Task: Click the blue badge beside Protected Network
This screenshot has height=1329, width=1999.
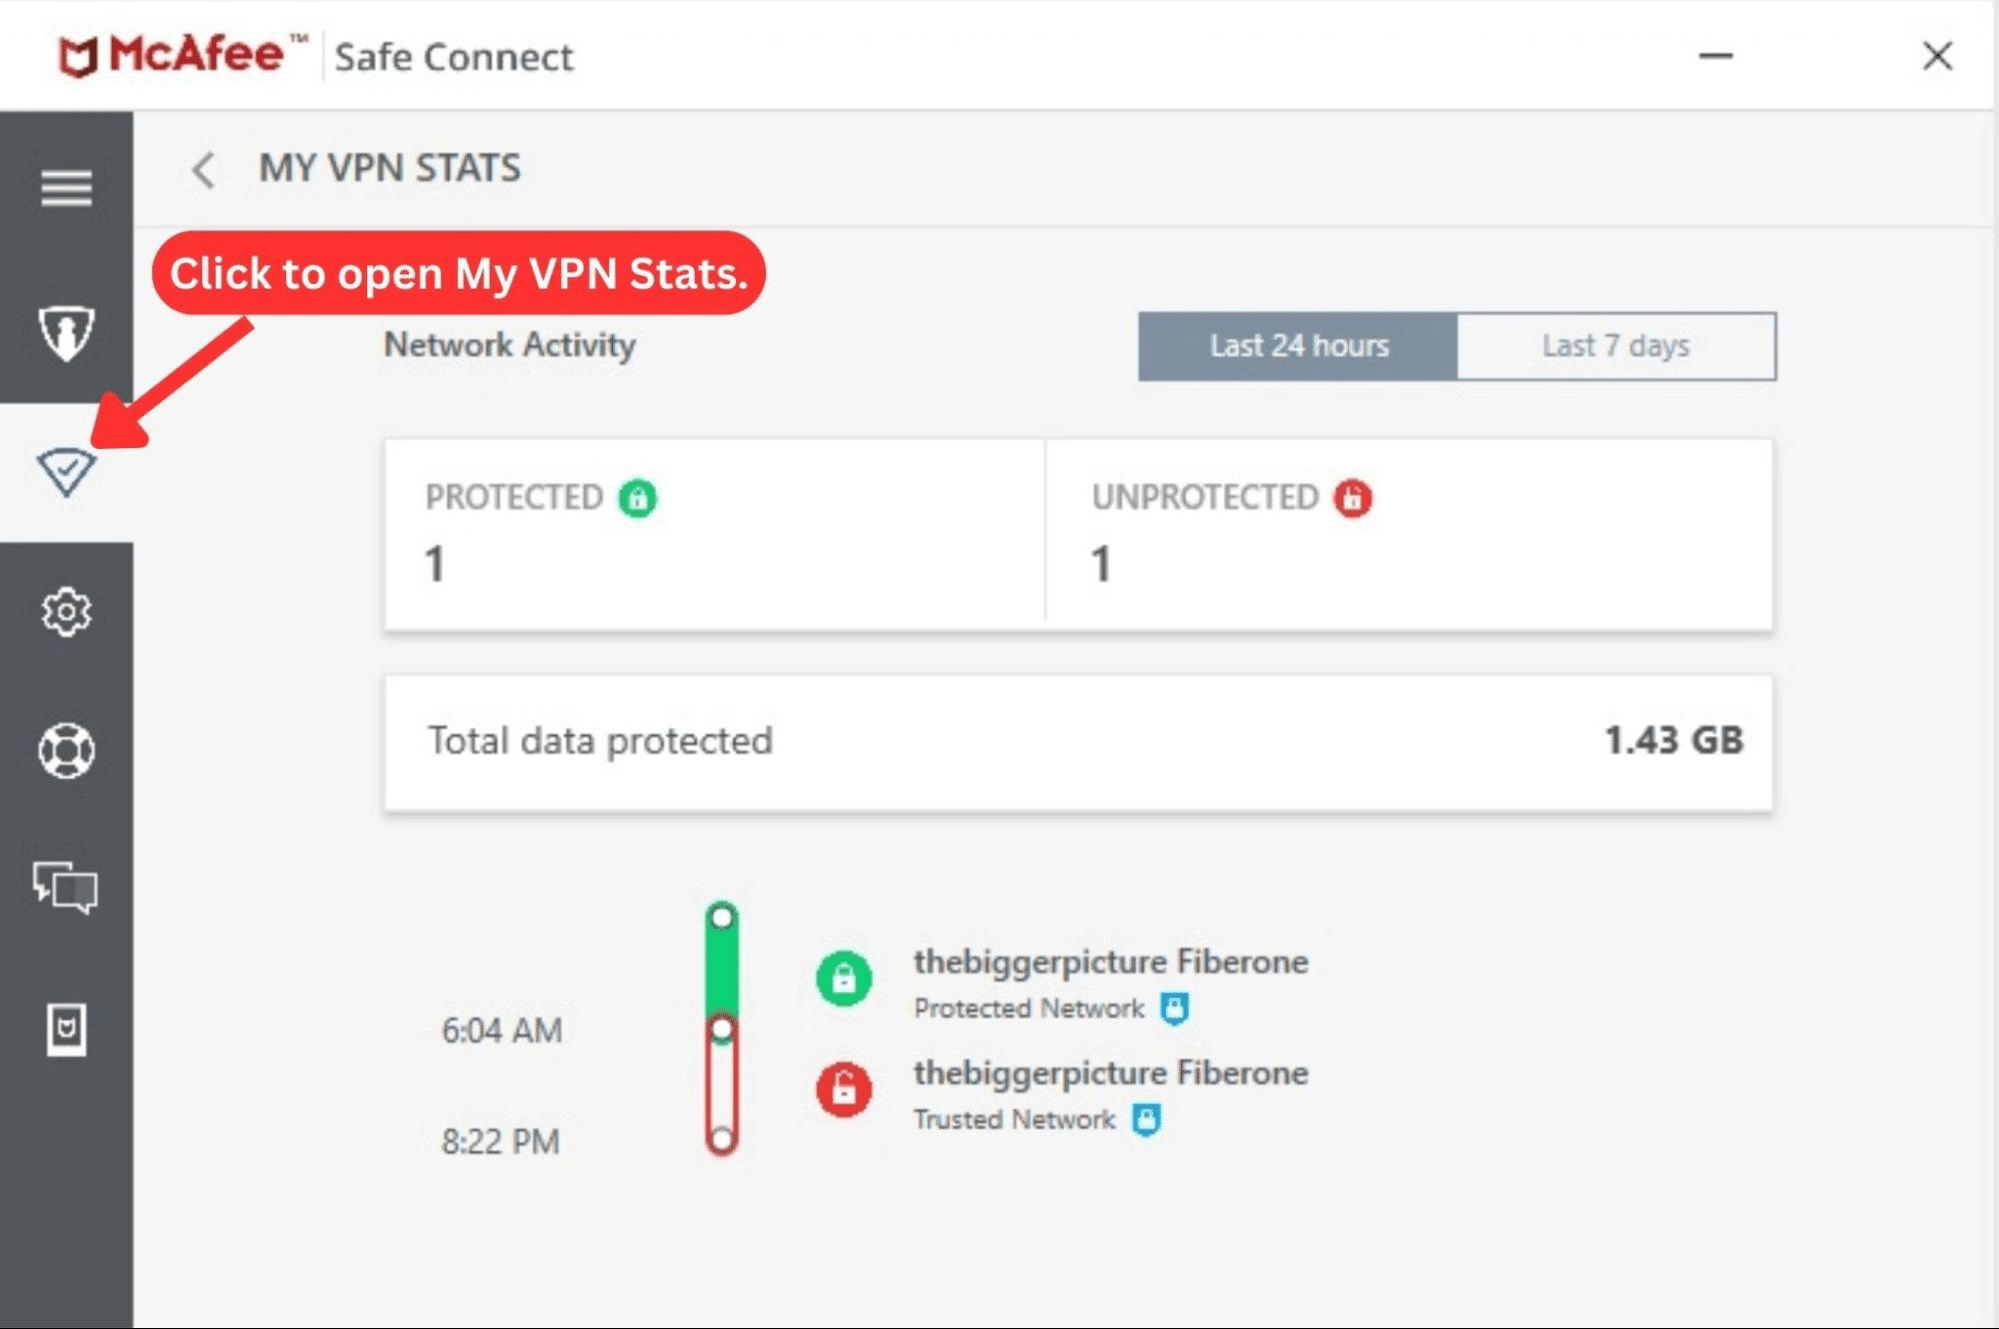Action: click(x=1174, y=1008)
